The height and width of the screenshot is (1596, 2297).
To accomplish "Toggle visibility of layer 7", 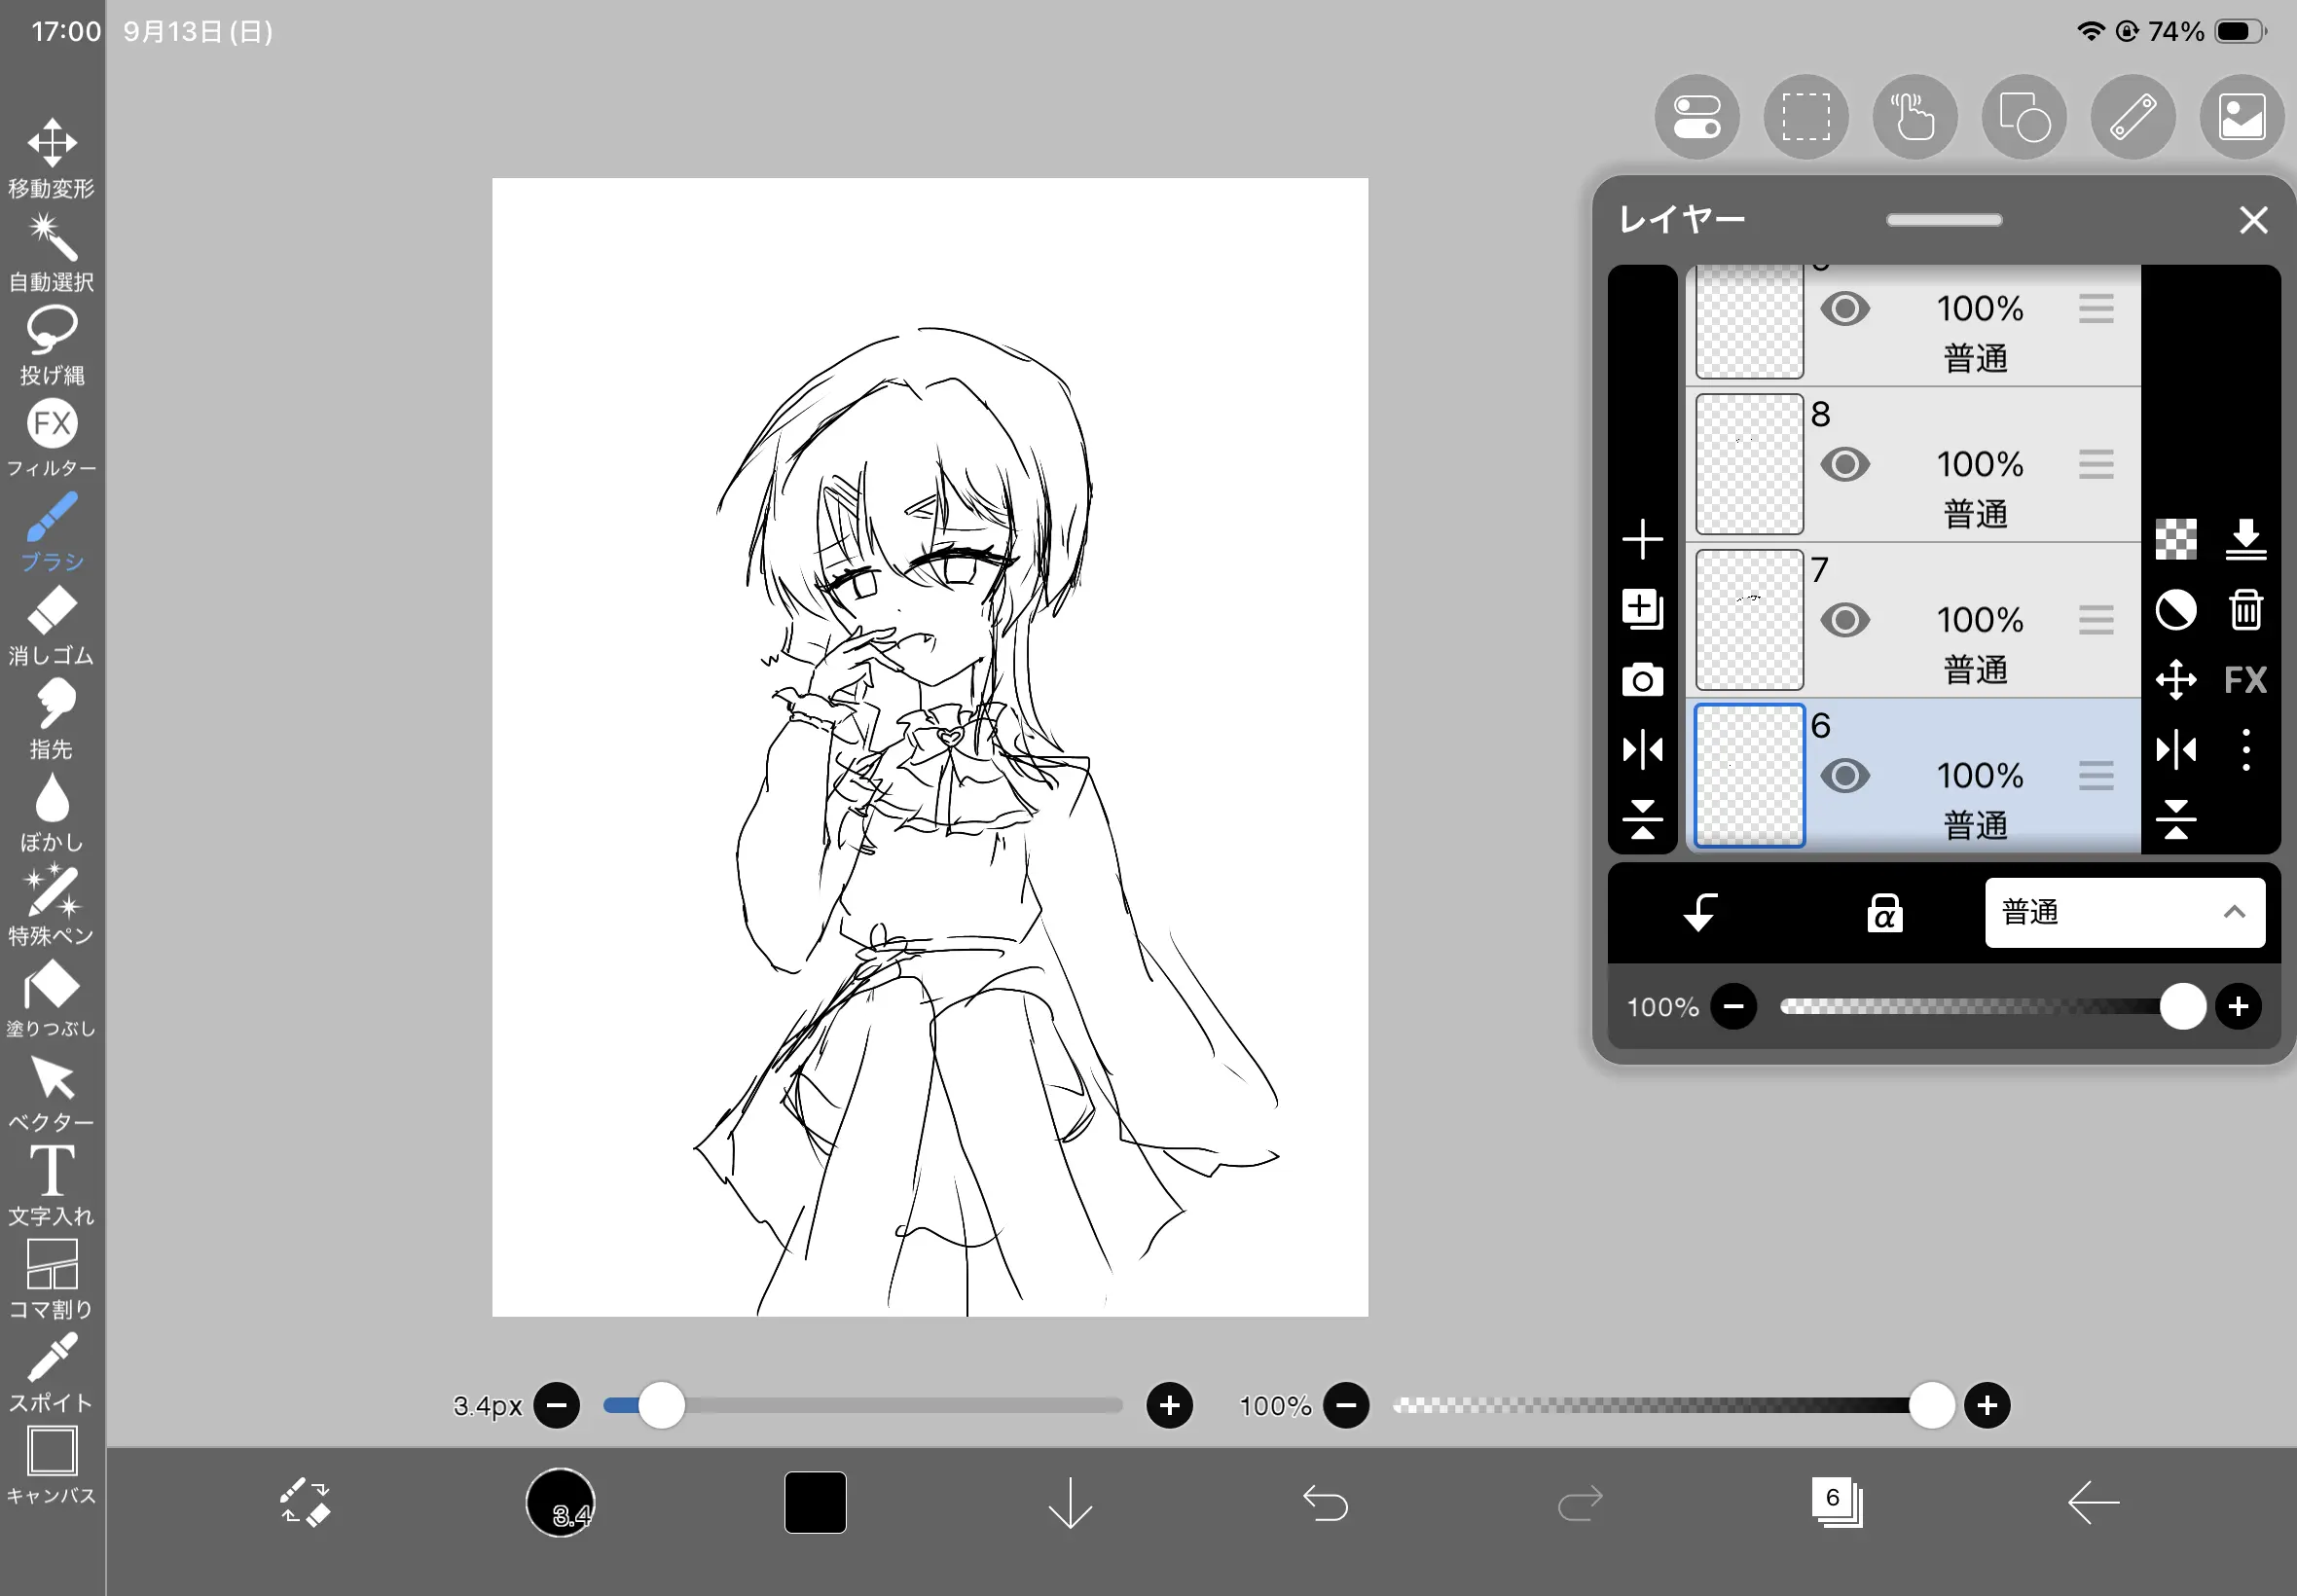I will pyautogui.click(x=1845, y=620).
